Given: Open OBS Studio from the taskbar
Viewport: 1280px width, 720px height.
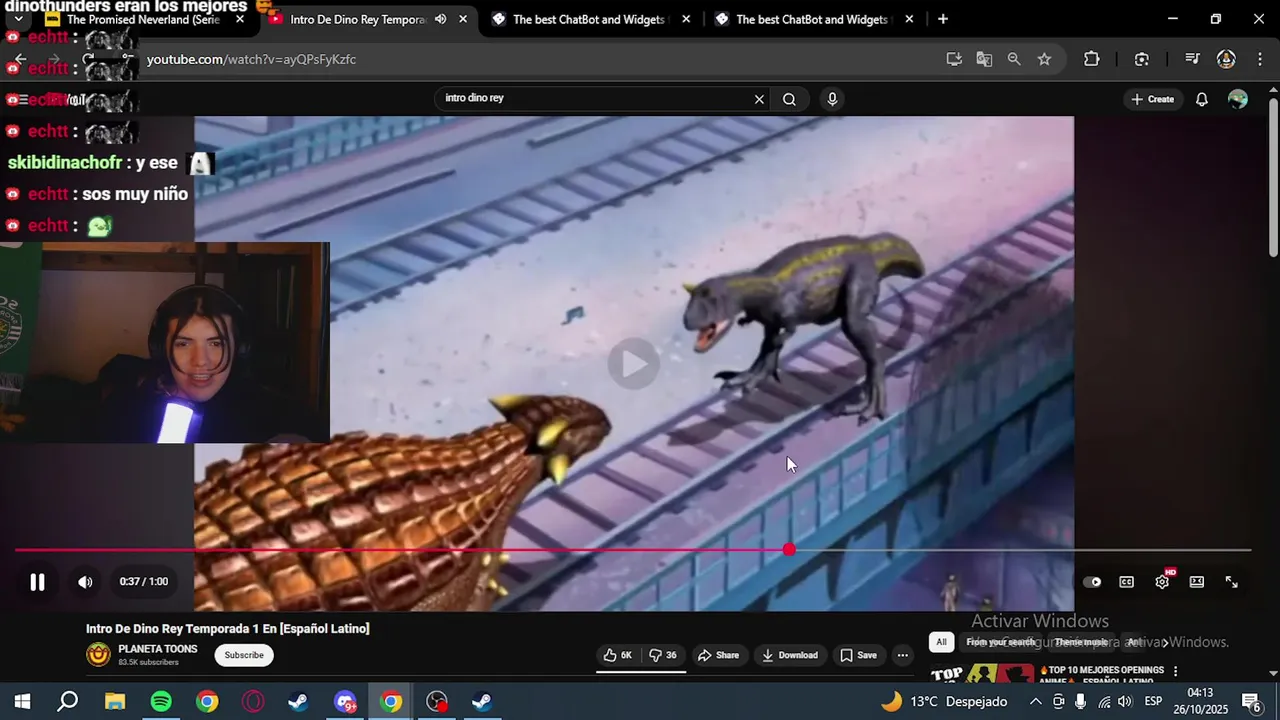Looking at the screenshot, I should click(x=437, y=702).
